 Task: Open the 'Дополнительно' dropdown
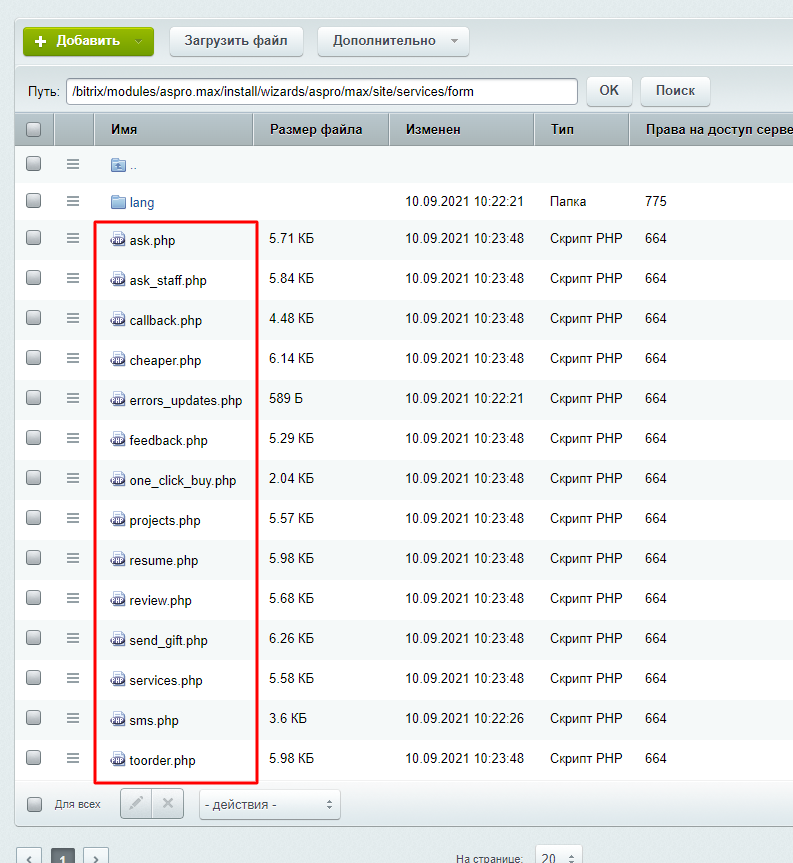[393, 41]
